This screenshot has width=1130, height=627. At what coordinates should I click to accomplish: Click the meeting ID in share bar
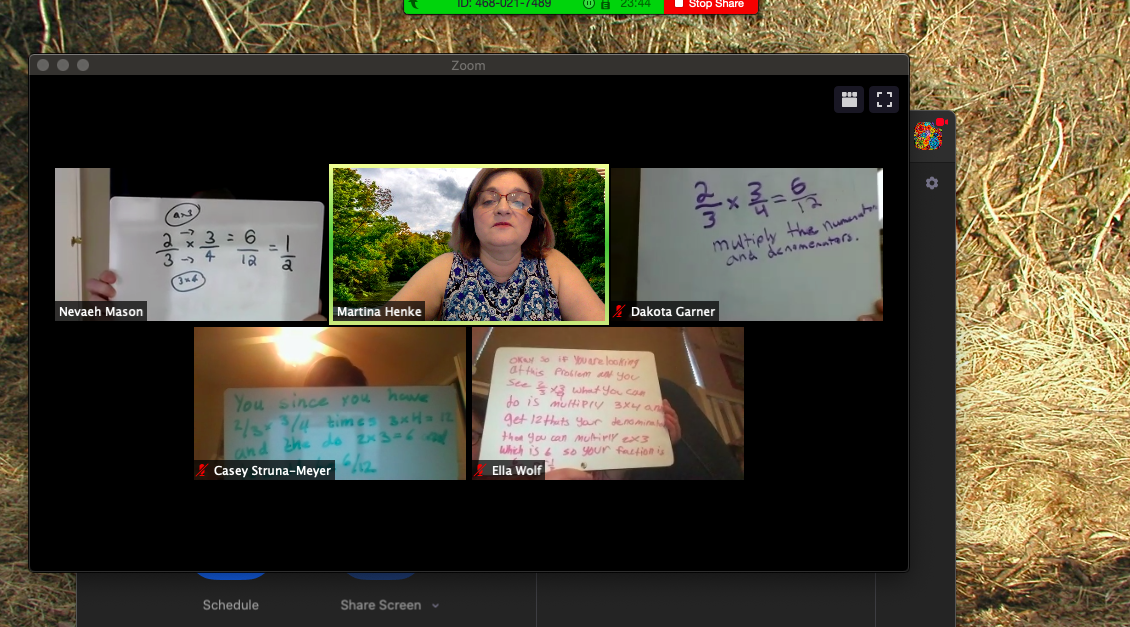pyautogui.click(x=504, y=4)
